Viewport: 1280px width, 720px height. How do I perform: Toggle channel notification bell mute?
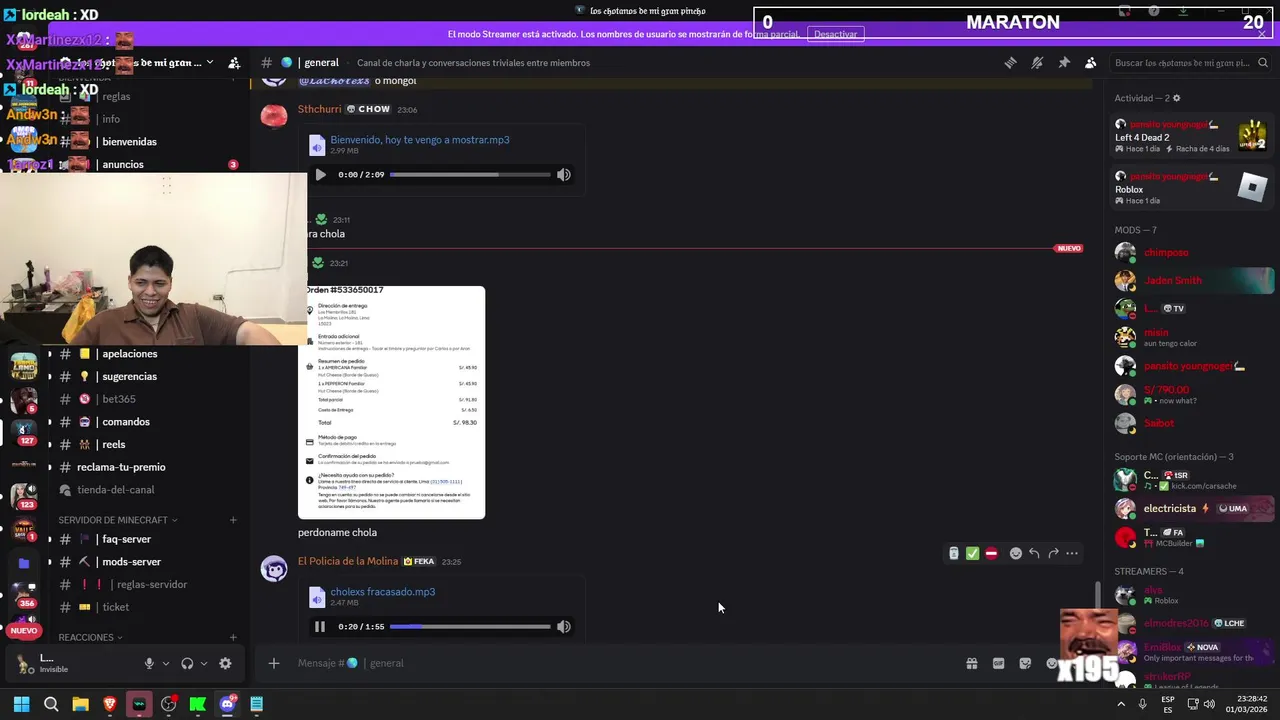point(1037,63)
